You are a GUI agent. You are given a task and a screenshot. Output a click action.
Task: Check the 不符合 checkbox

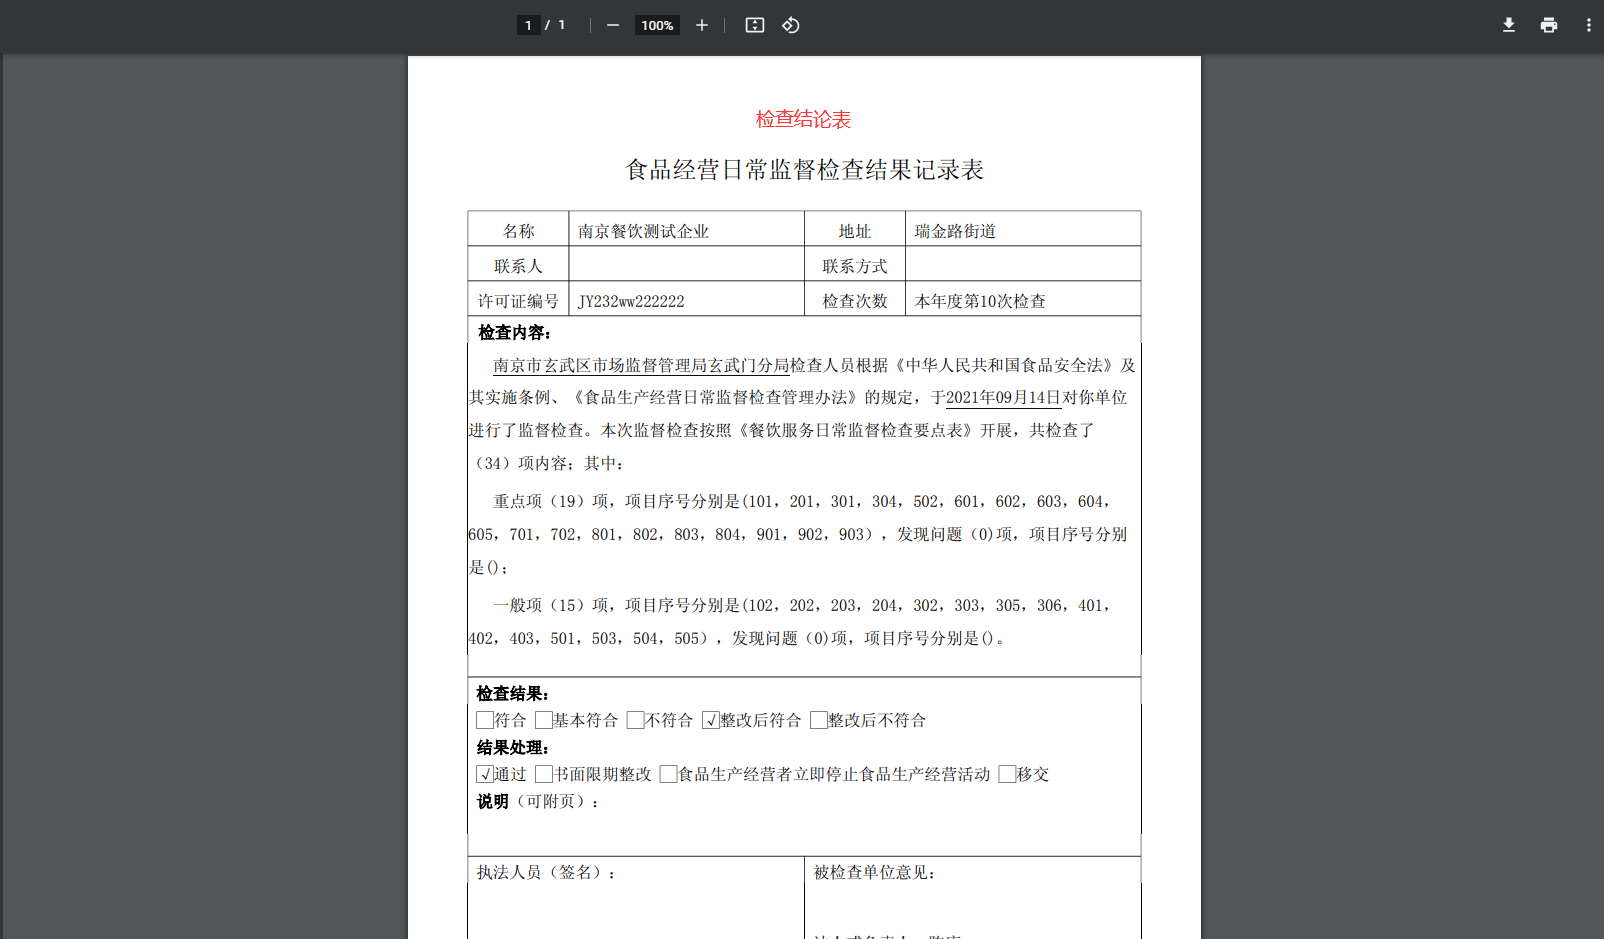(x=635, y=720)
